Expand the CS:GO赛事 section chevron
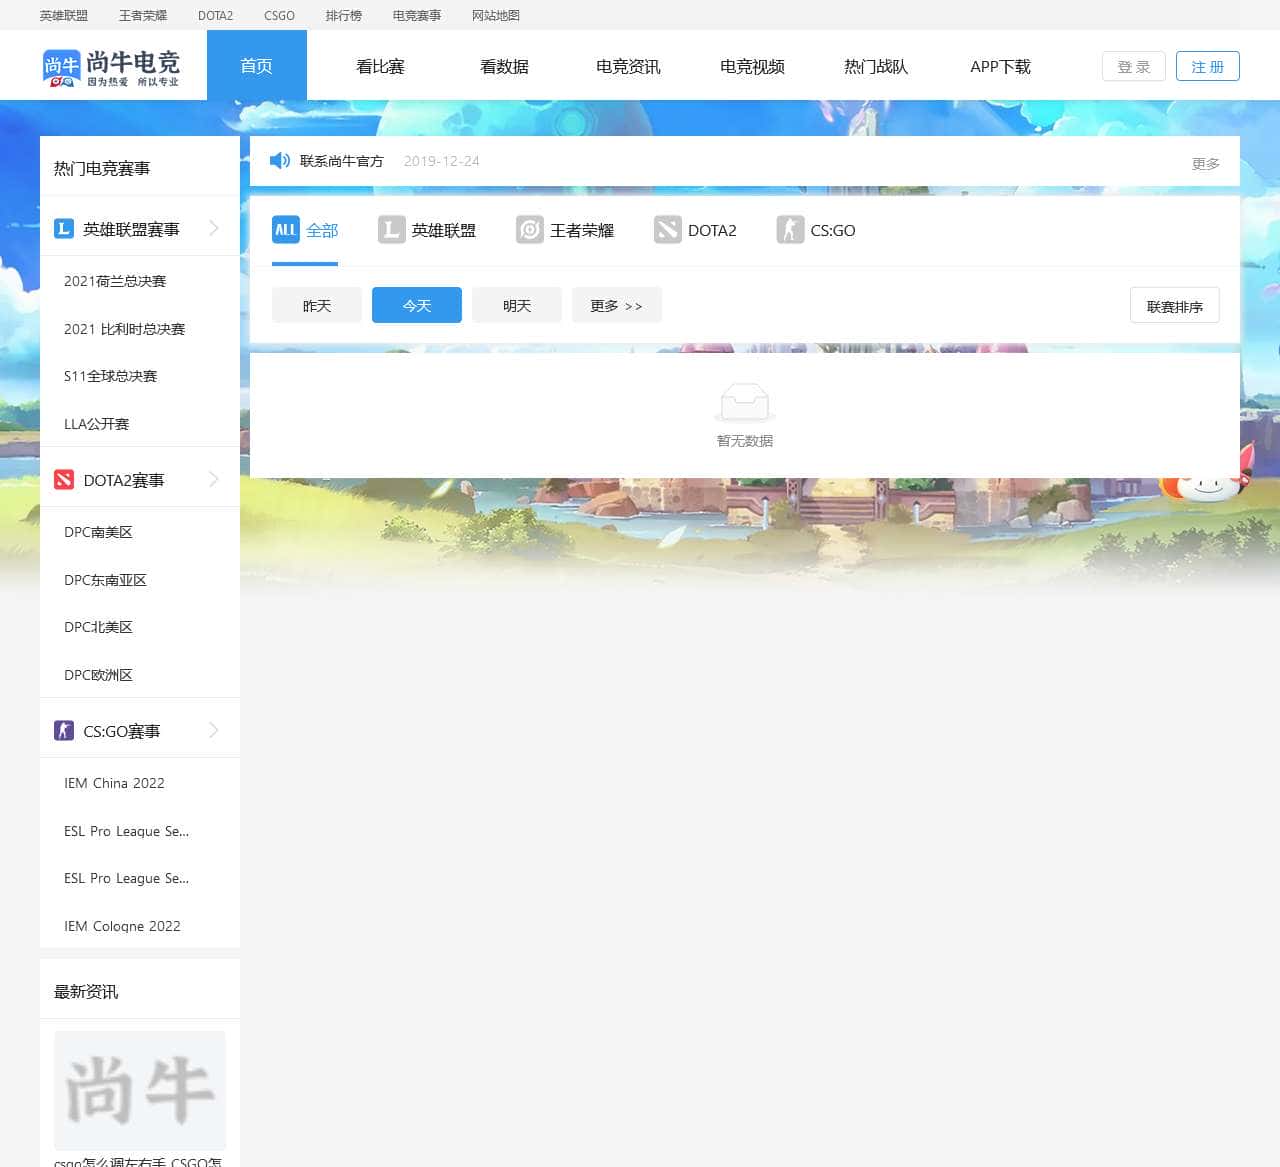Image resolution: width=1280 pixels, height=1167 pixels. pos(214,731)
